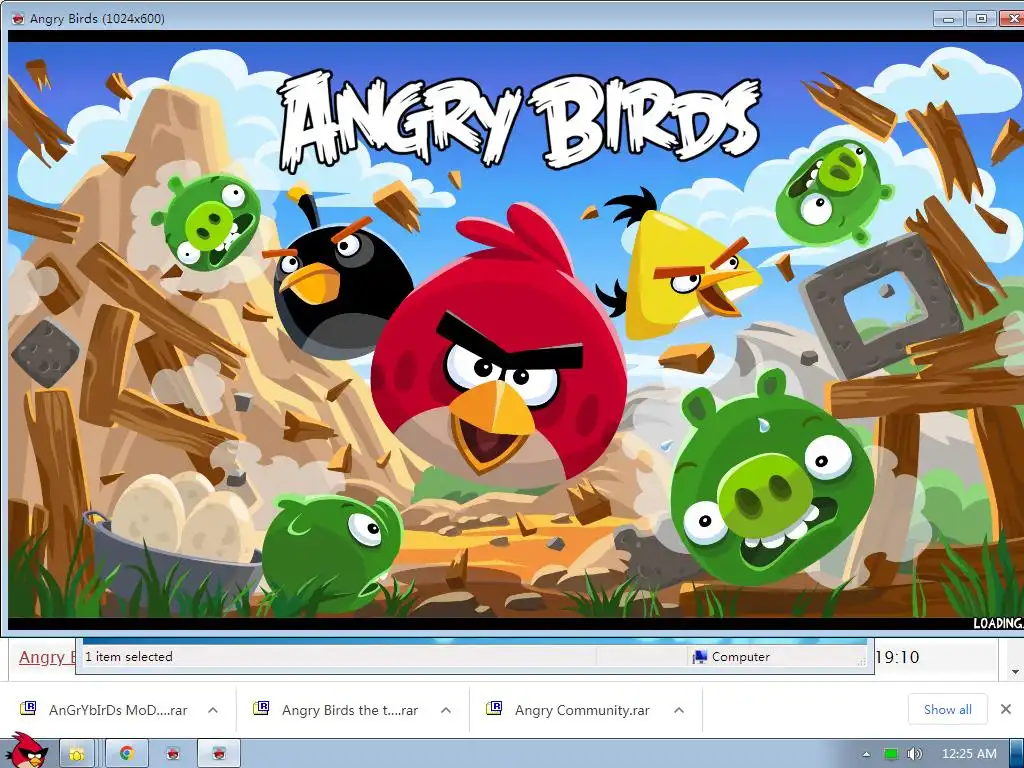
Task: Click the browser scrollbar down arrow
Action: pyautogui.click(x=1015, y=671)
